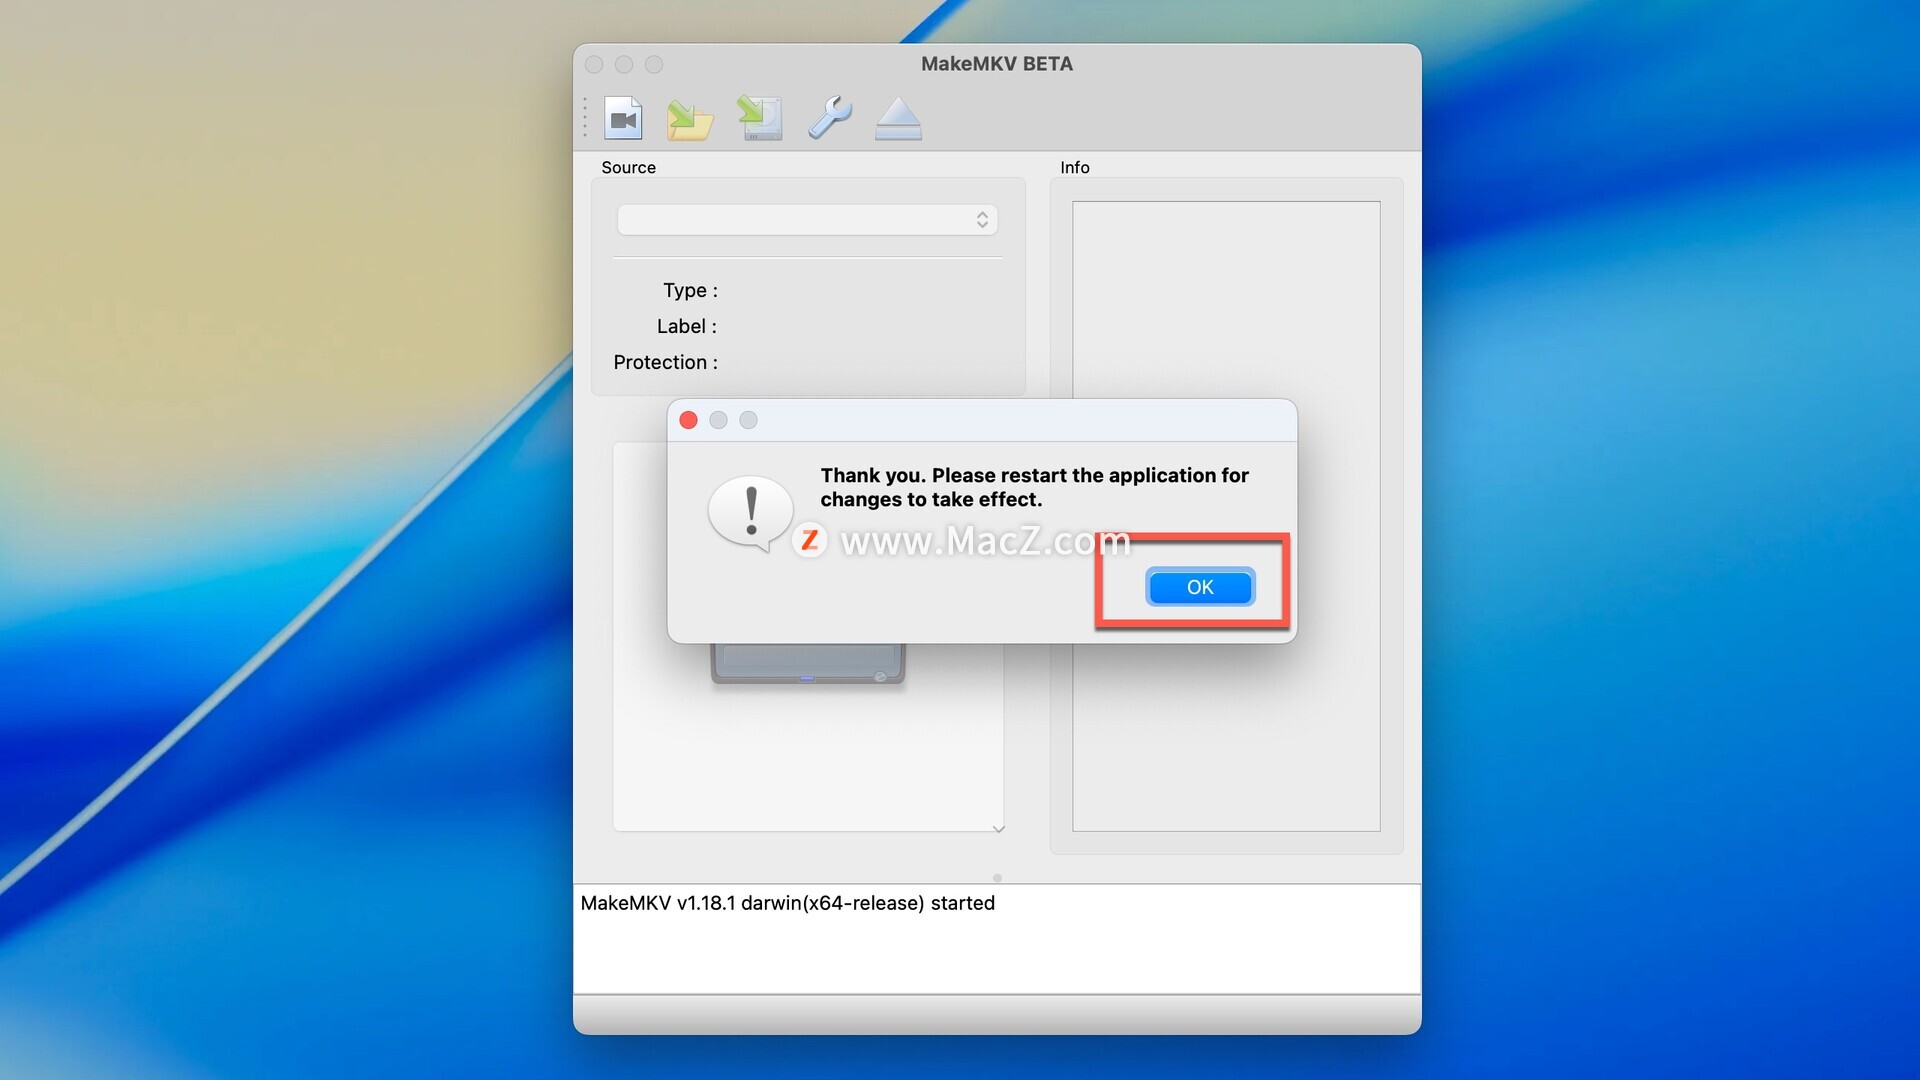Image resolution: width=1920 pixels, height=1080 pixels.
Task: Open Preferences via the wrench icon
Action: (830, 118)
